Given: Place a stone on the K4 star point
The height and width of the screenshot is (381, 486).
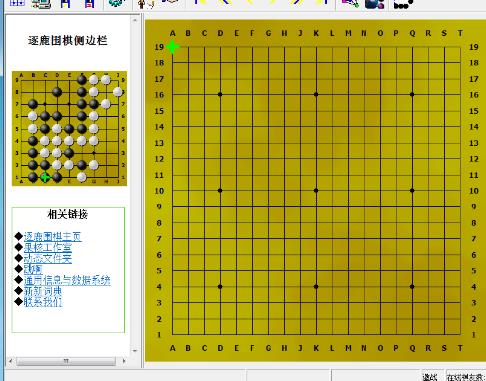Looking at the screenshot, I should pos(316,287).
